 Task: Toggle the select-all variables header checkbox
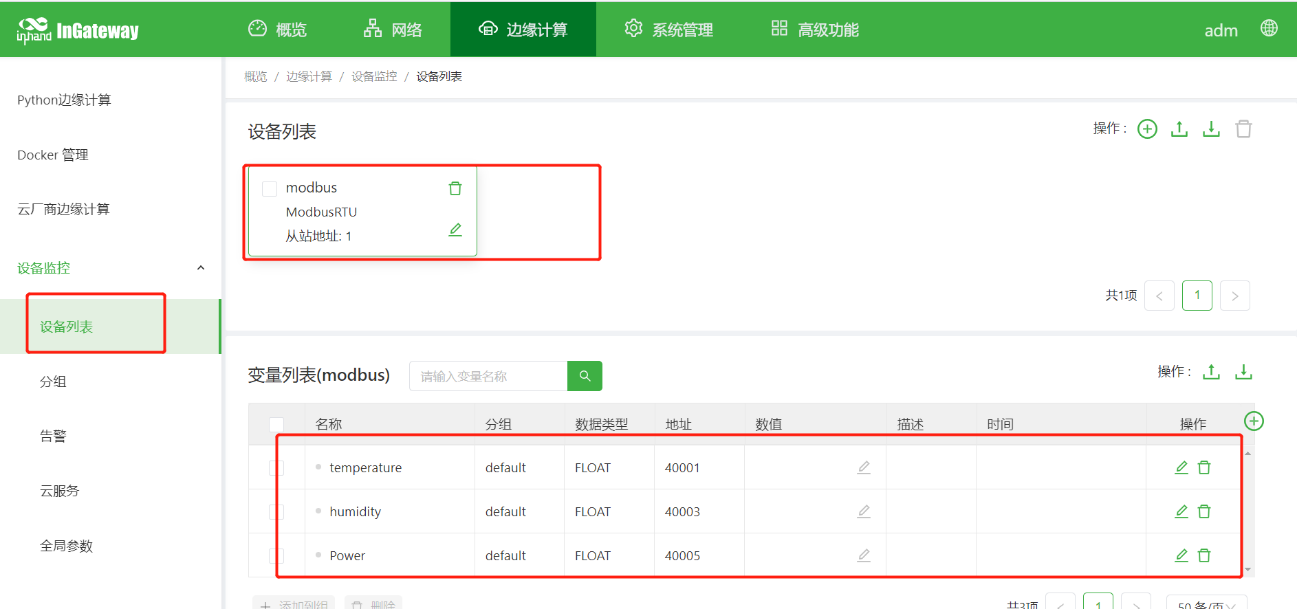tap(277, 424)
